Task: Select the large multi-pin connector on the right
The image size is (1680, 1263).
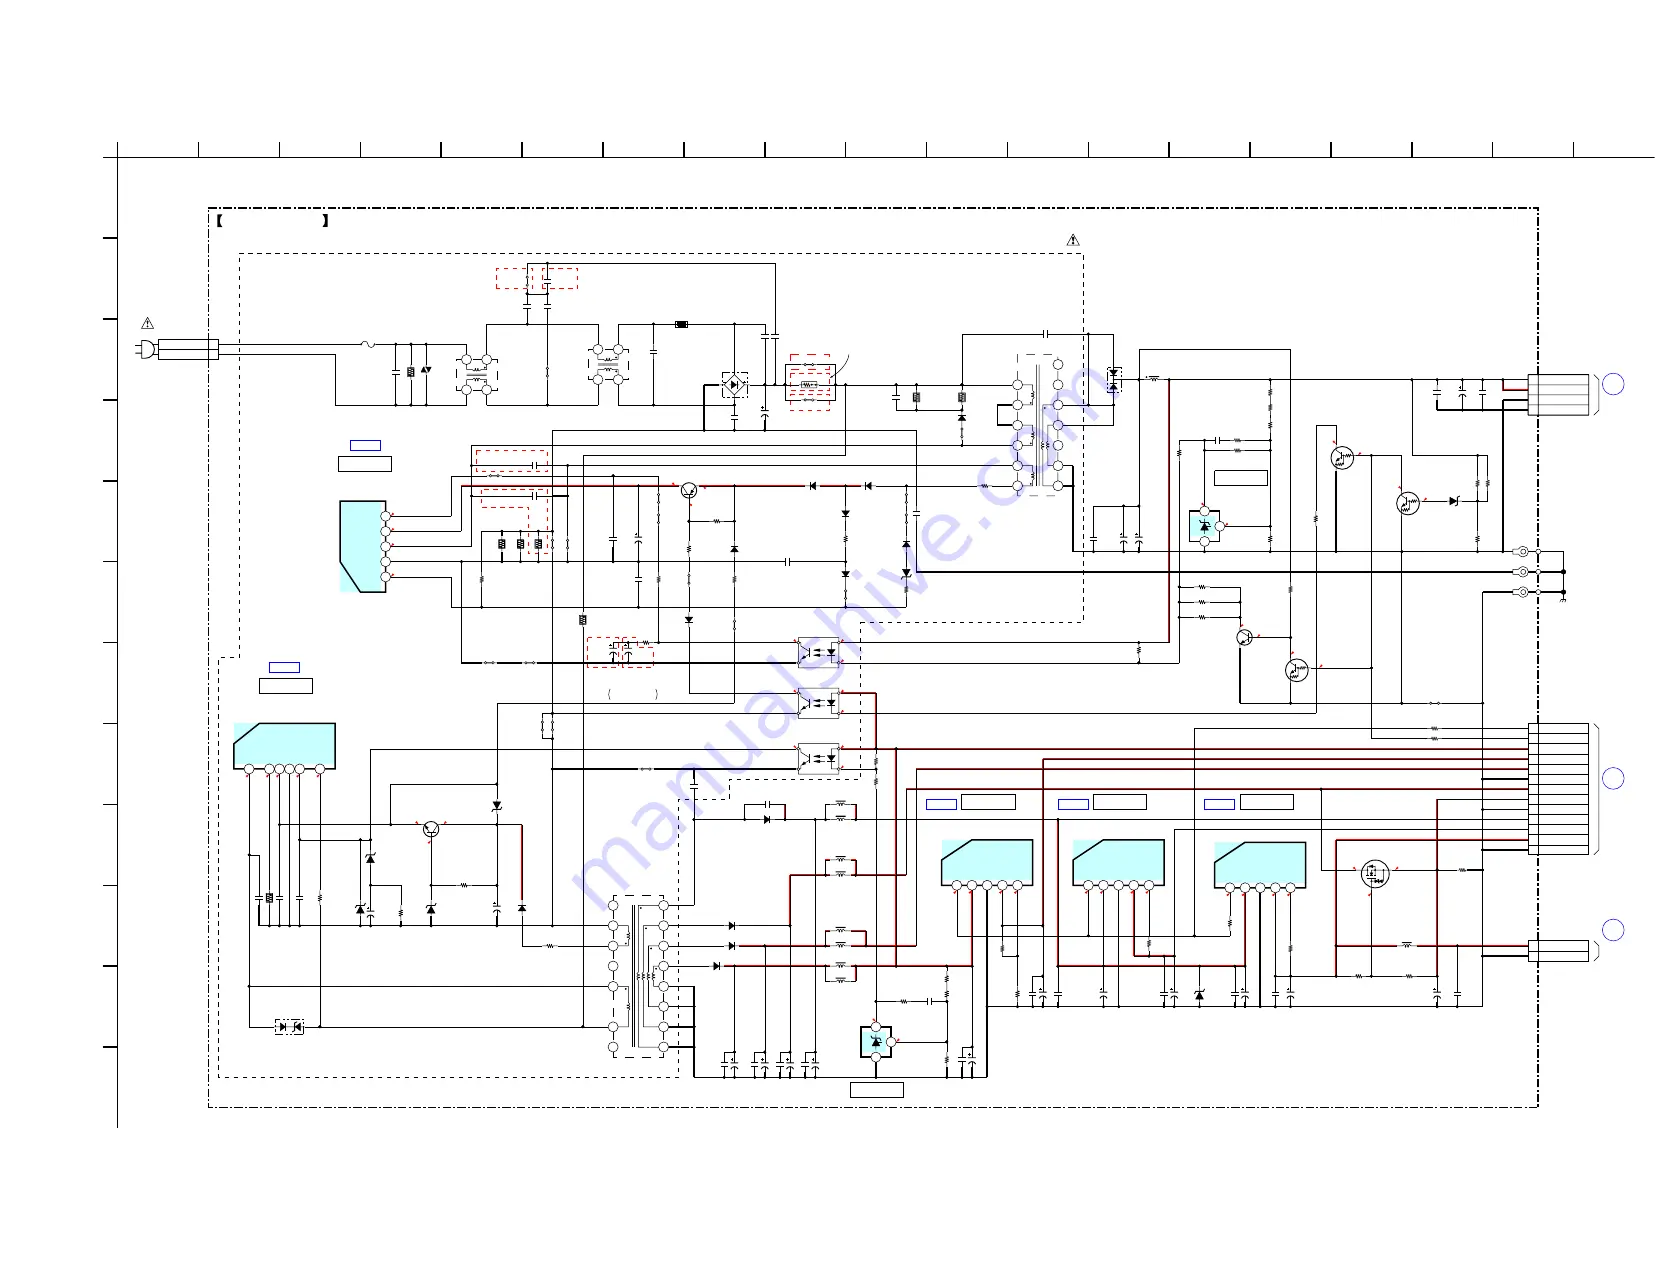Action: [1558, 789]
